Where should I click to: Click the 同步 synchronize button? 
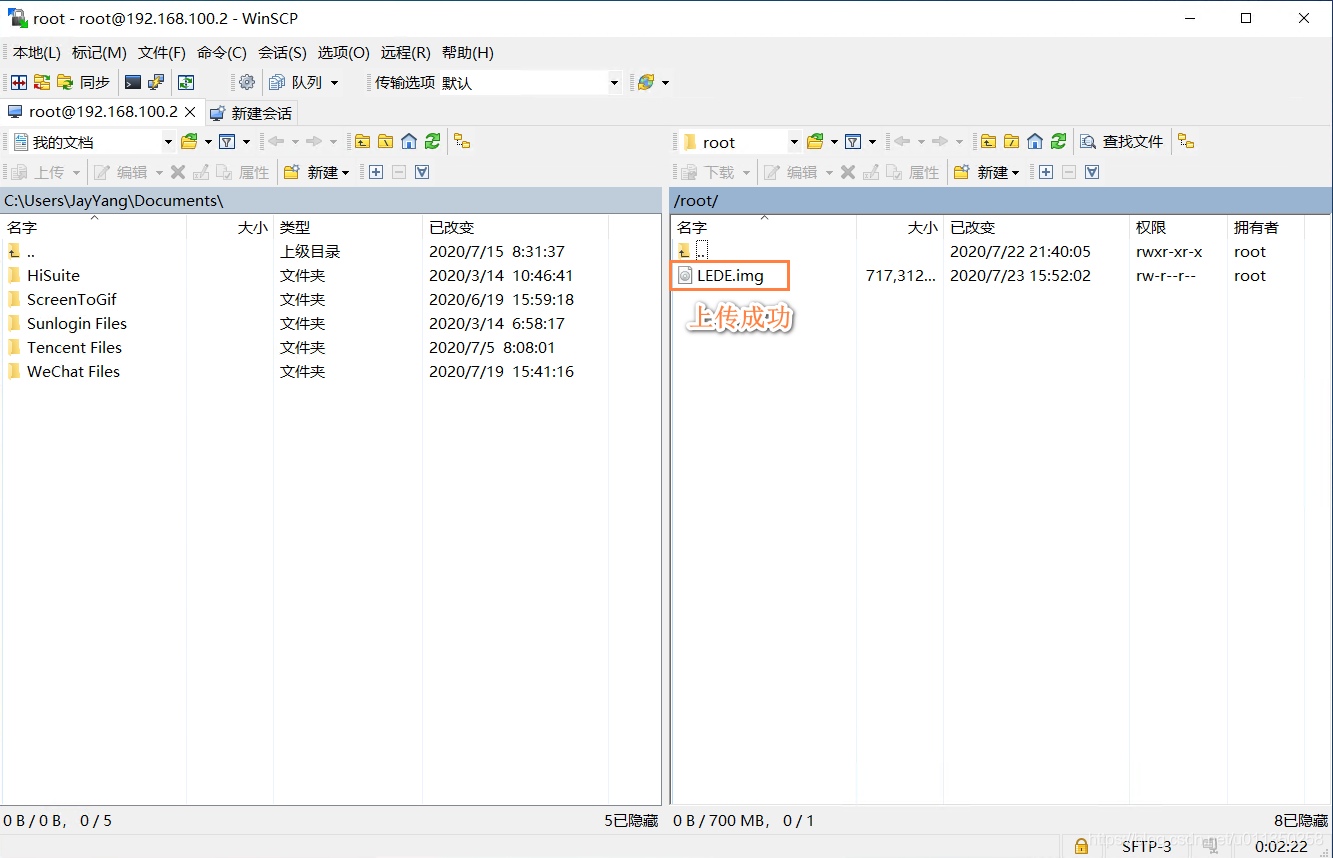point(84,82)
